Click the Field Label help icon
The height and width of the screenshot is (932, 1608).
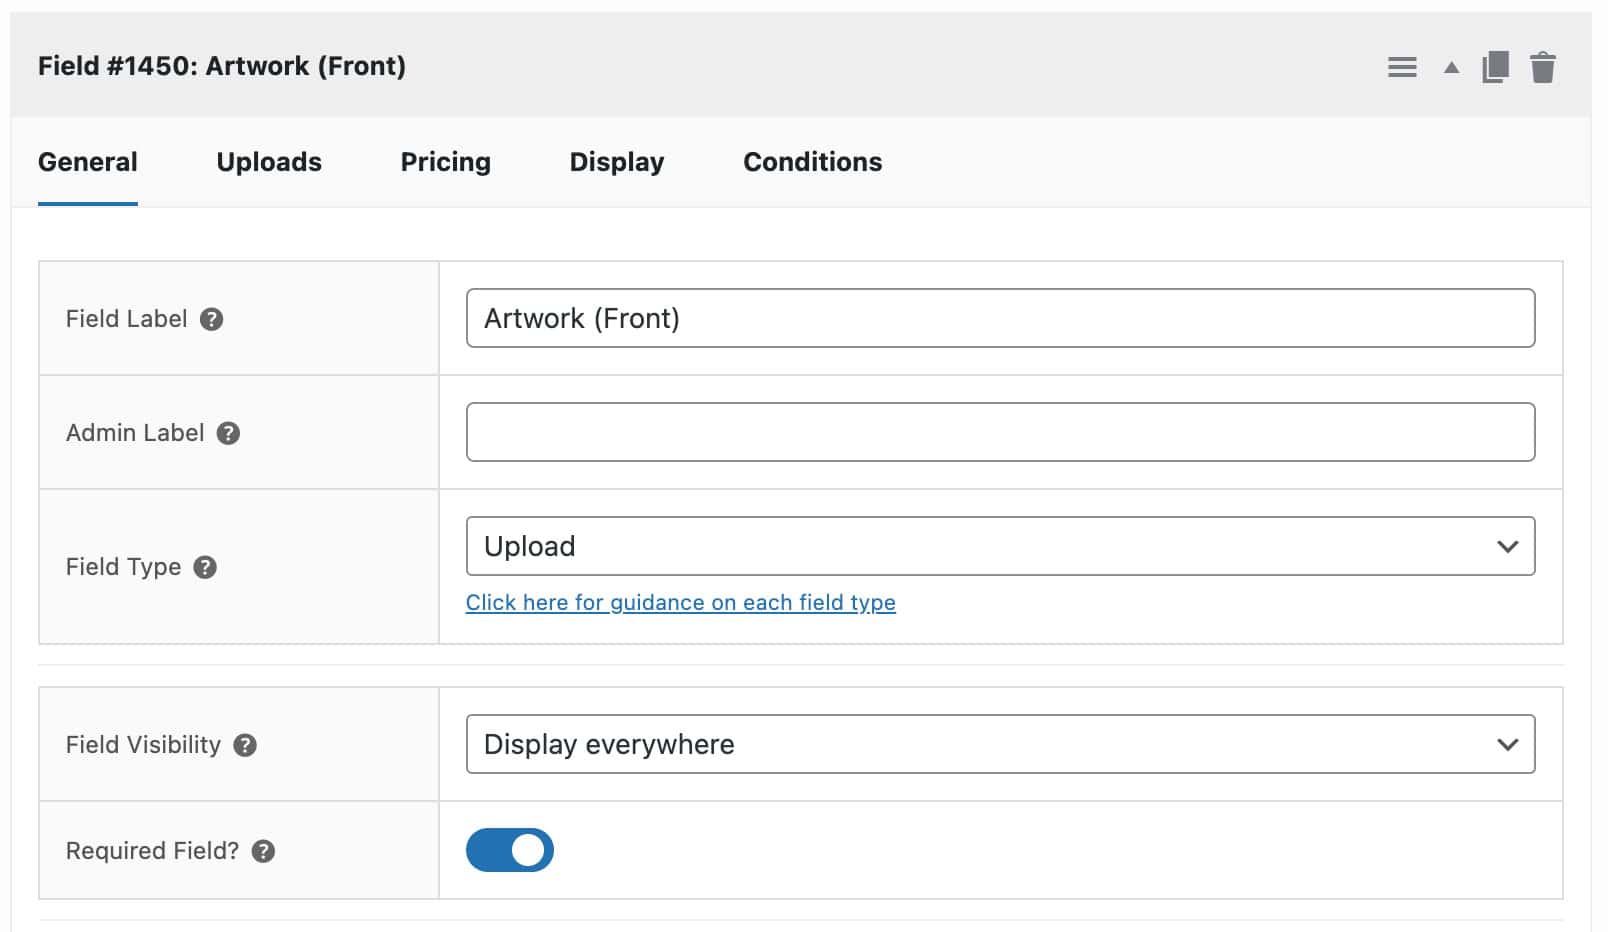(x=213, y=319)
